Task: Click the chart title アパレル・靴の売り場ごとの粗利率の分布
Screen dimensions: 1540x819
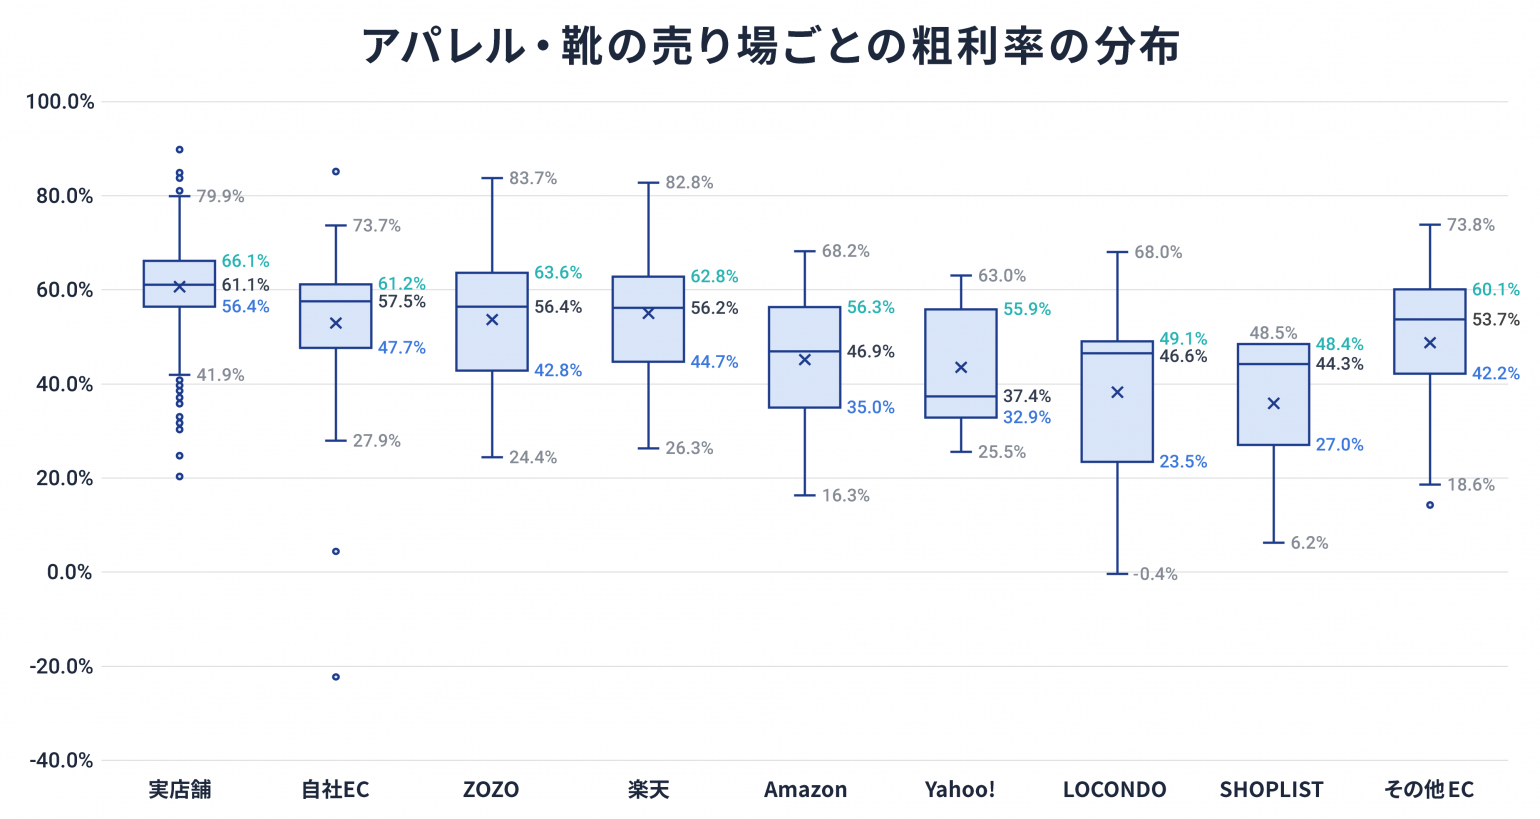Action: (x=770, y=46)
